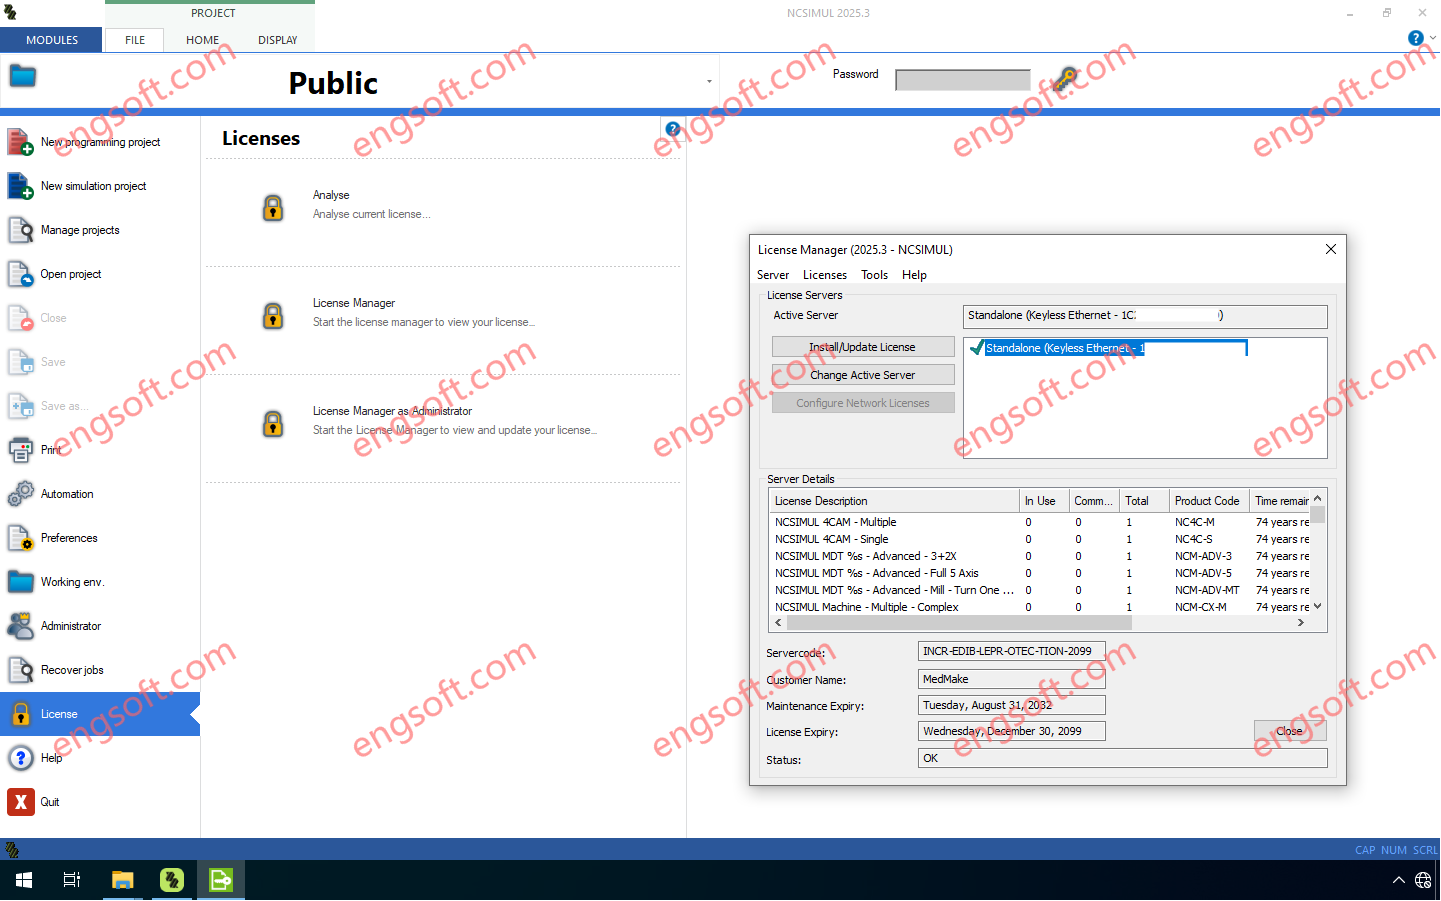The height and width of the screenshot is (901, 1441).
Task: Open Task View on the taskbar
Action: click(x=72, y=880)
